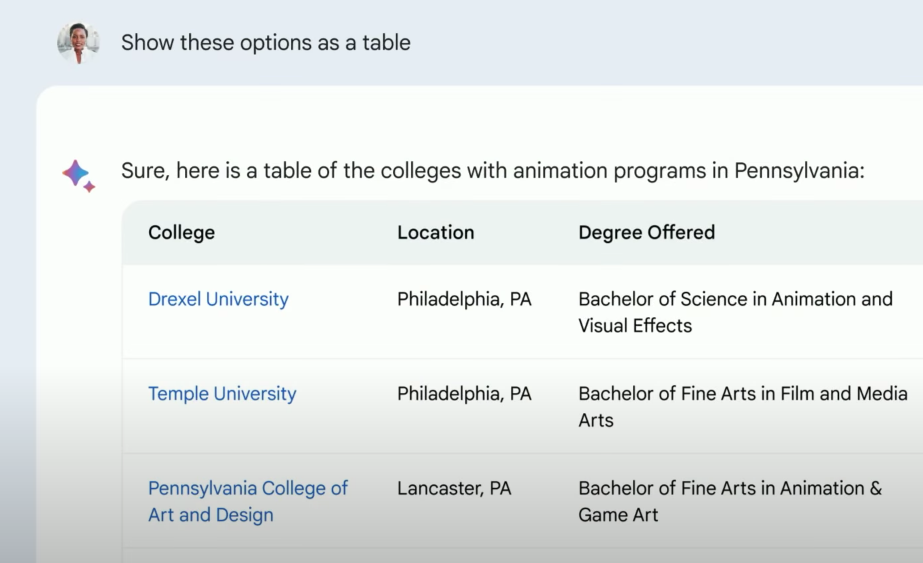The height and width of the screenshot is (563, 923).
Task: Click the response intro sentence about Pennsylvania colleges
Action: coord(493,171)
